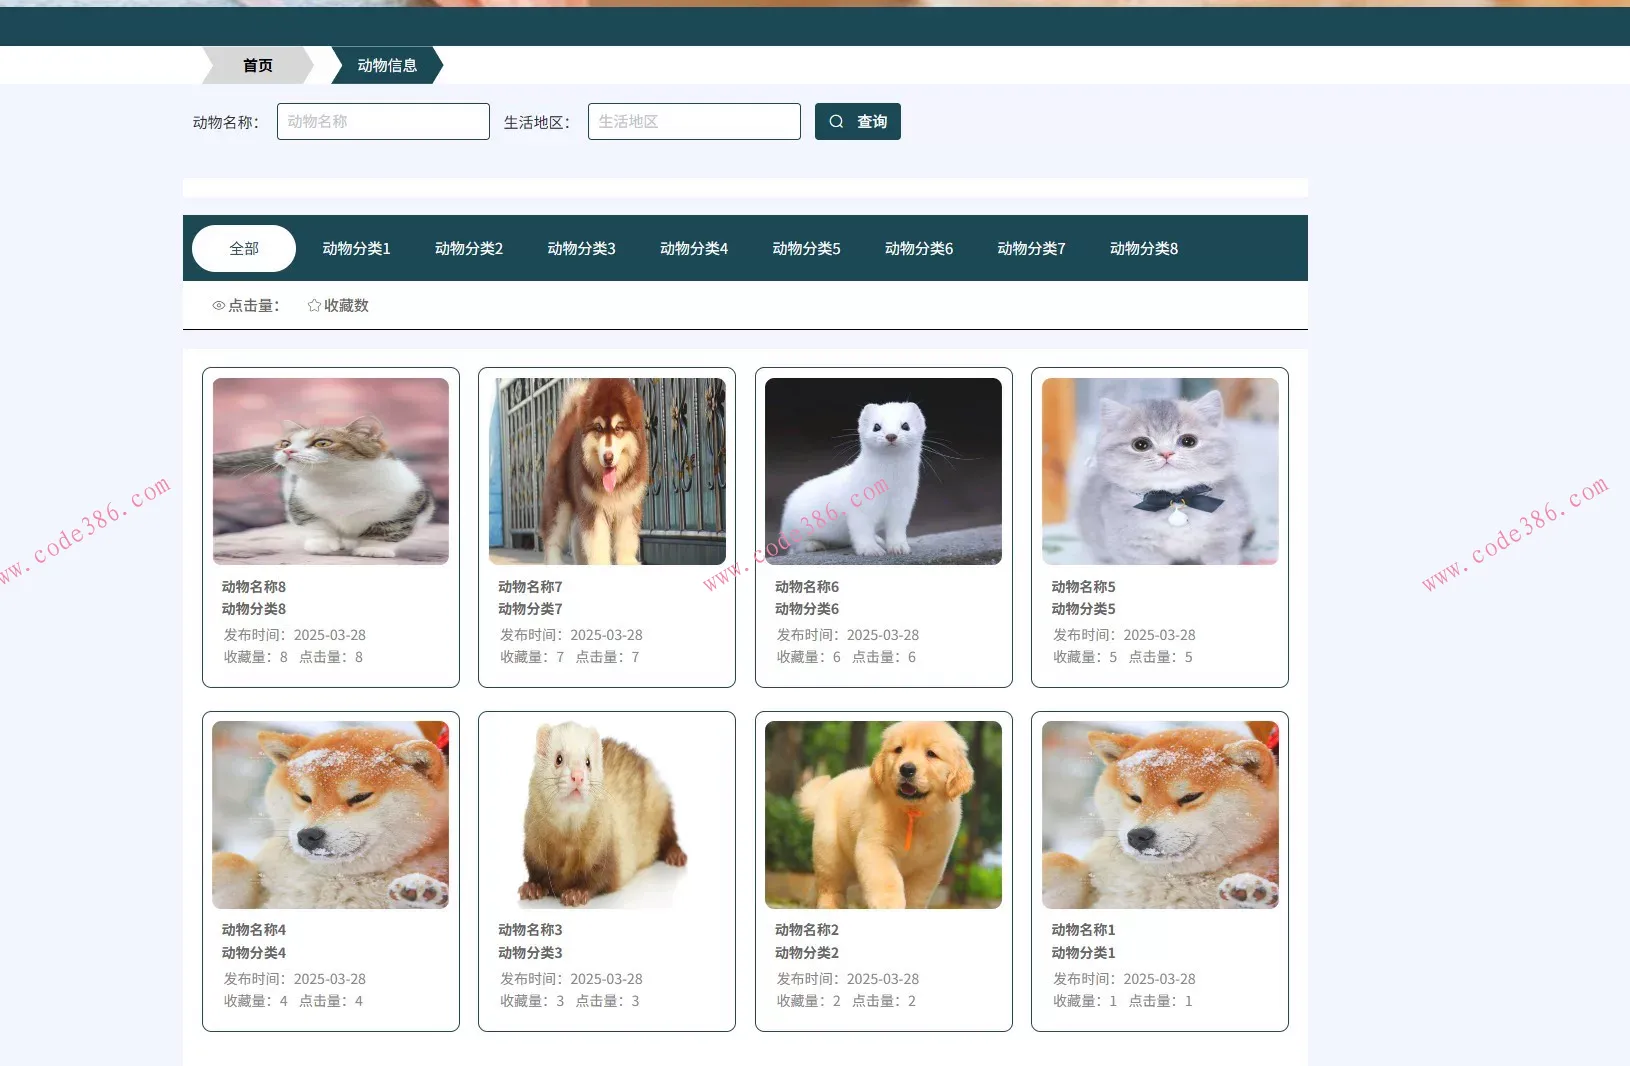Click the magnifier icon in the search button

pos(836,121)
